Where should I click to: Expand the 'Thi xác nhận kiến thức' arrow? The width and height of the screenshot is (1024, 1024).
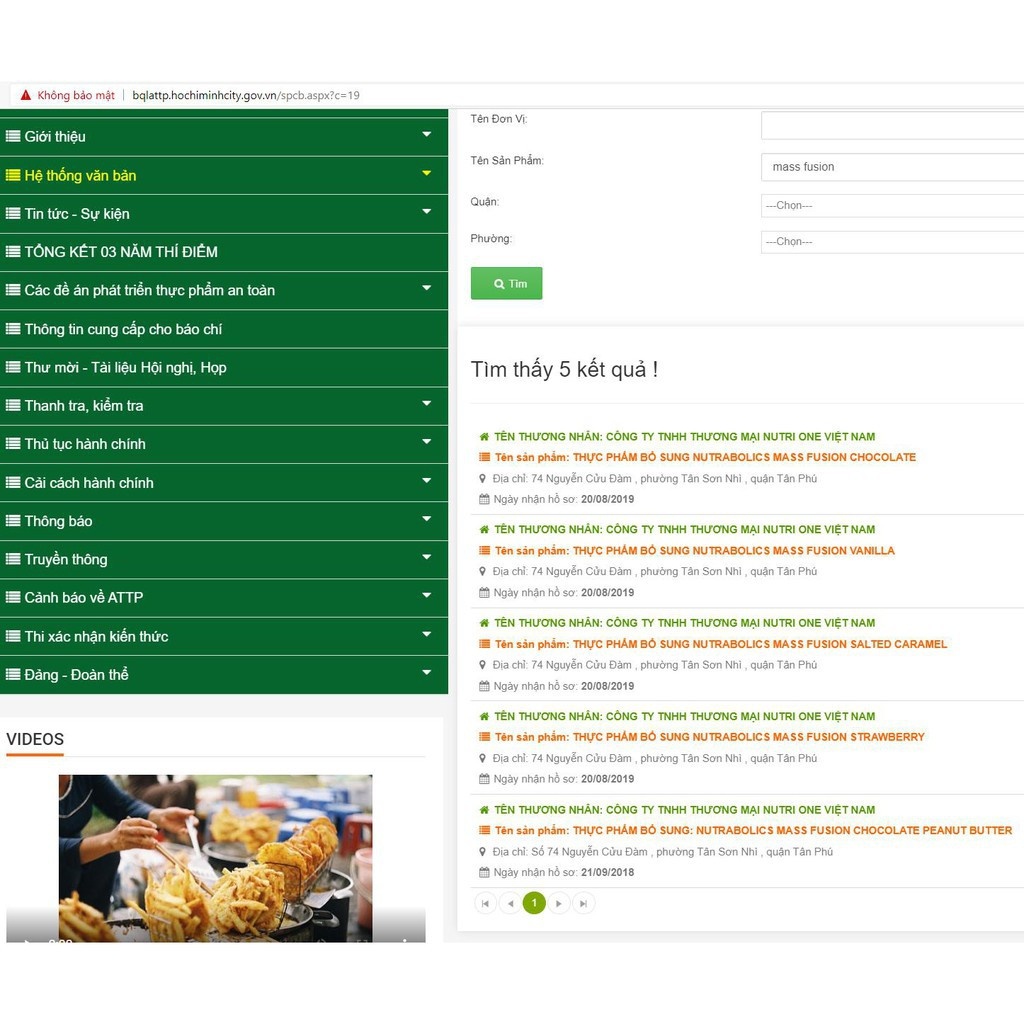[x=426, y=634]
